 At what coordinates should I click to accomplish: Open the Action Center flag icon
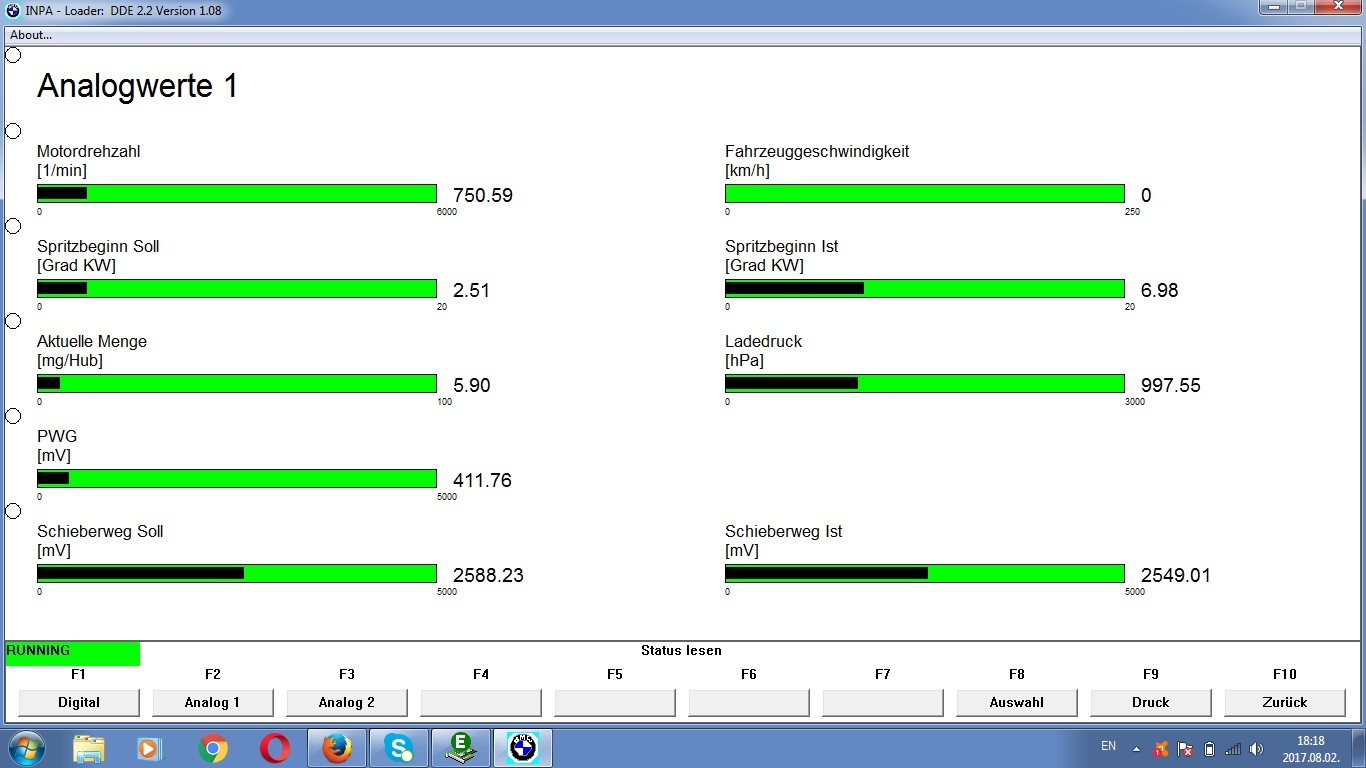pyautogui.click(x=1185, y=748)
